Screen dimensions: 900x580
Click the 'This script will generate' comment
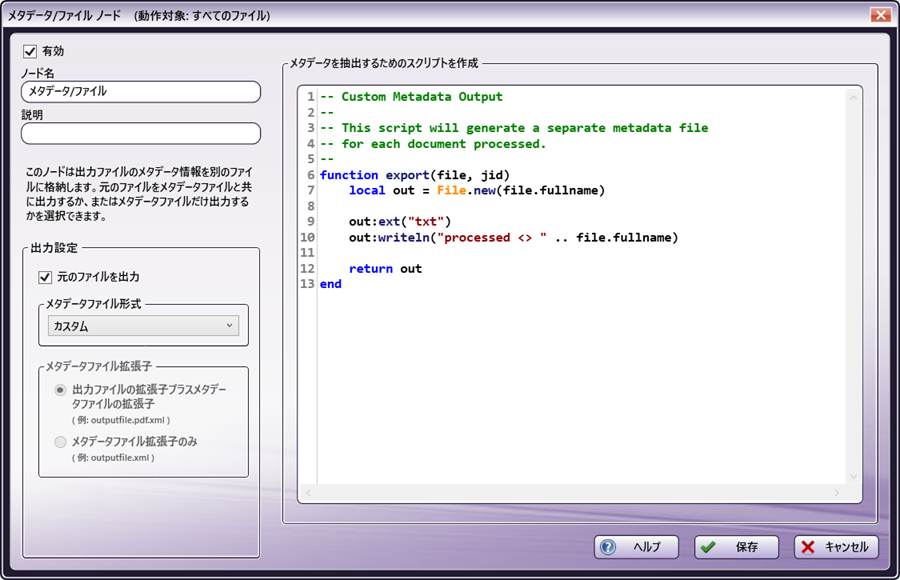coord(514,127)
